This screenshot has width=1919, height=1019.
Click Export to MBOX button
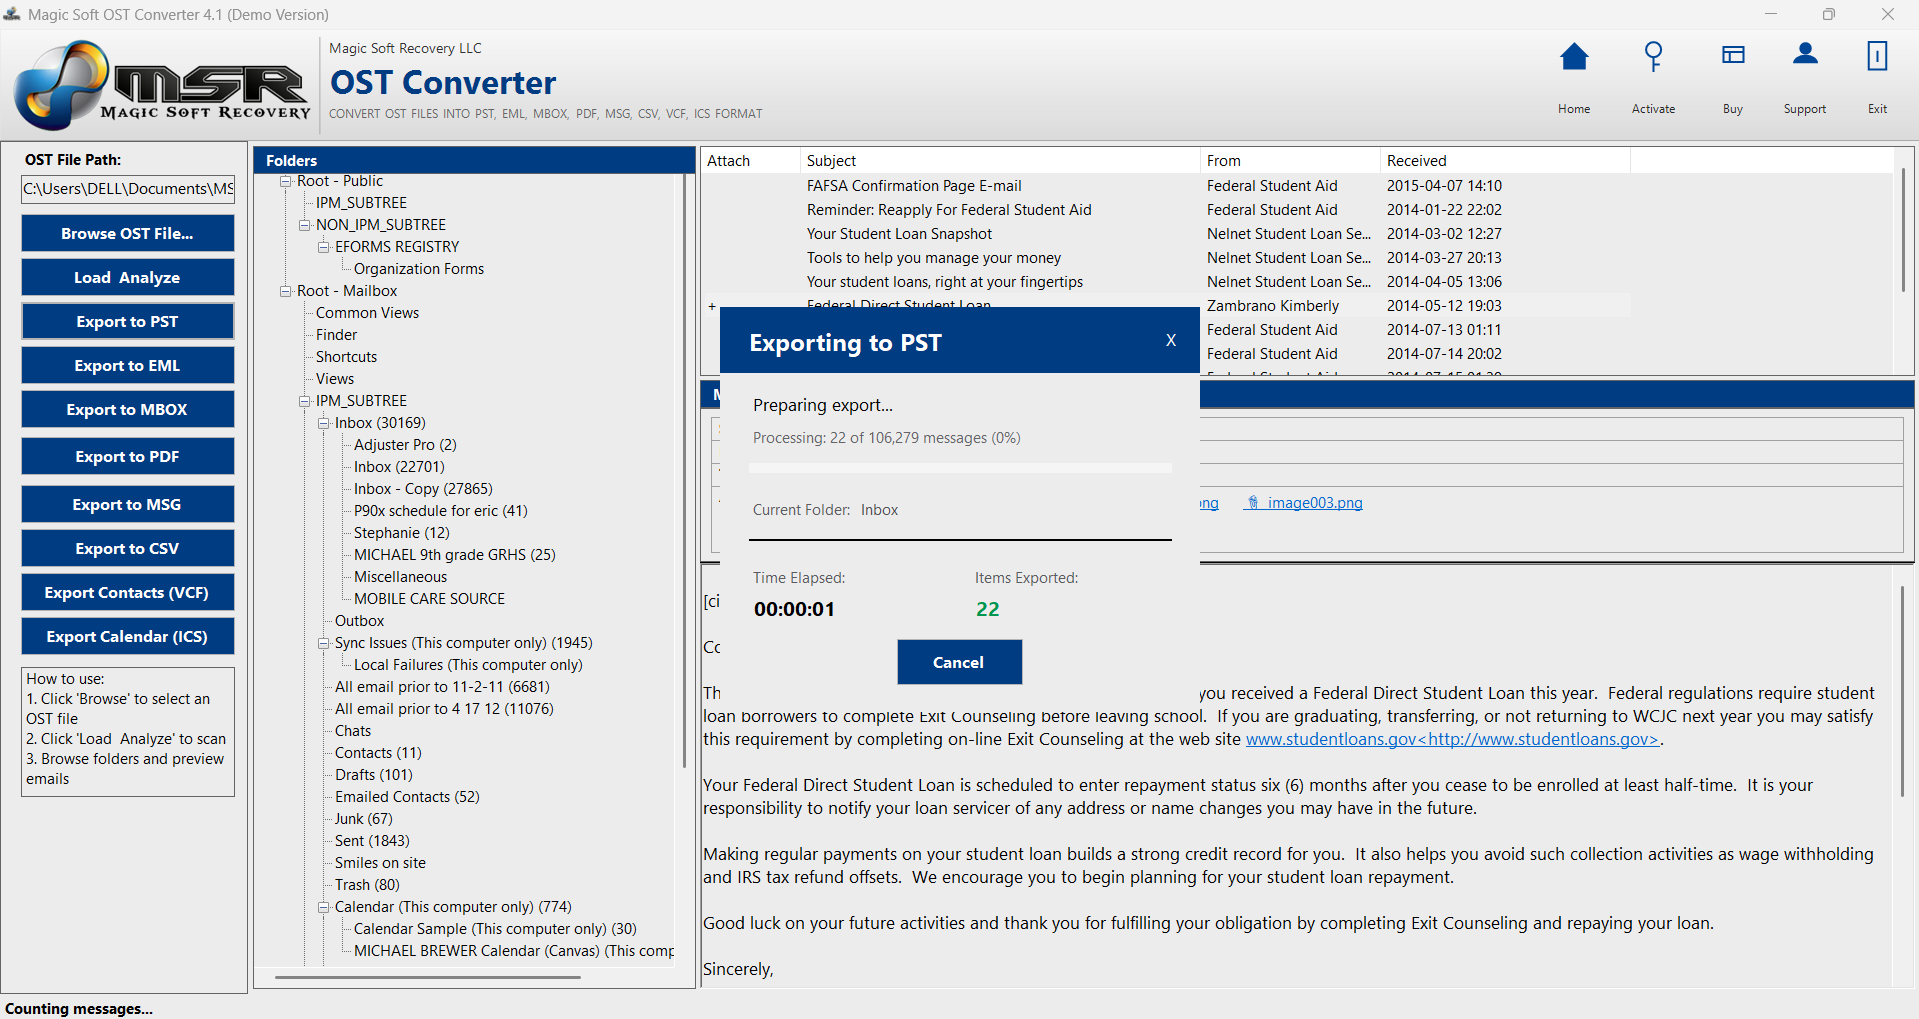click(x=128, y=409)
